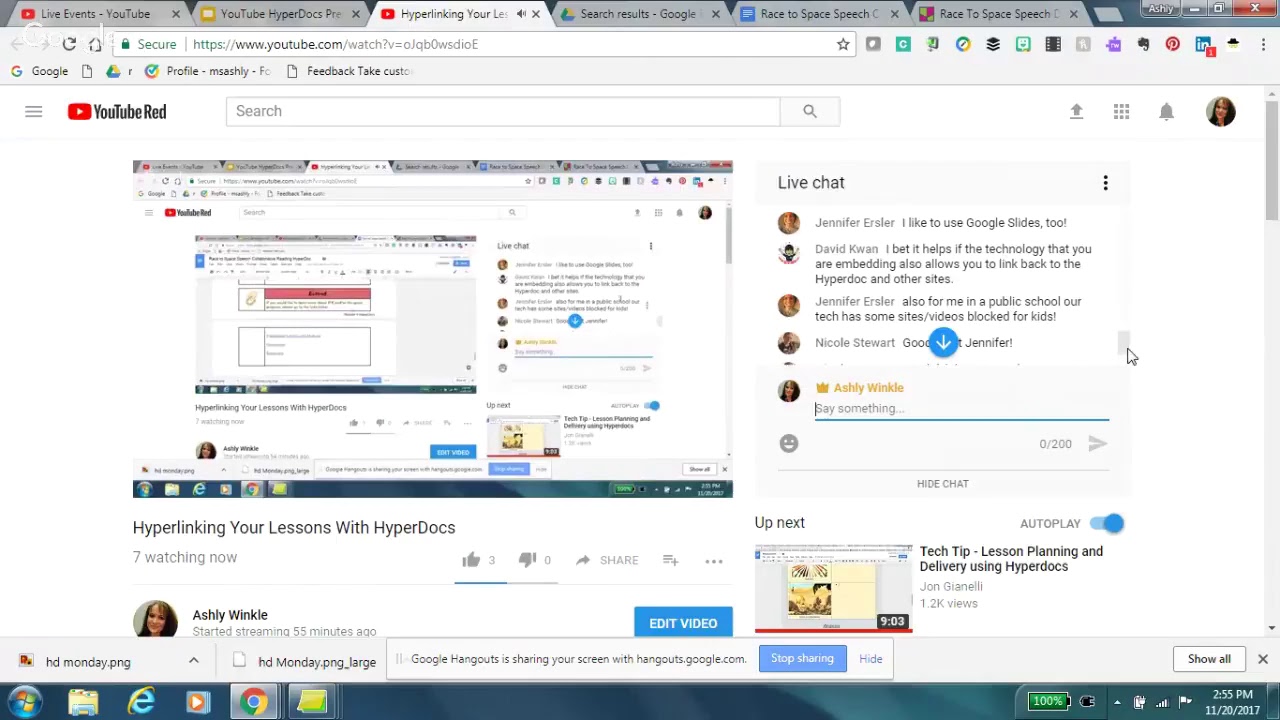Click the live chat scrollbar thumb
1280x720 pixels.
(1123, 343)
